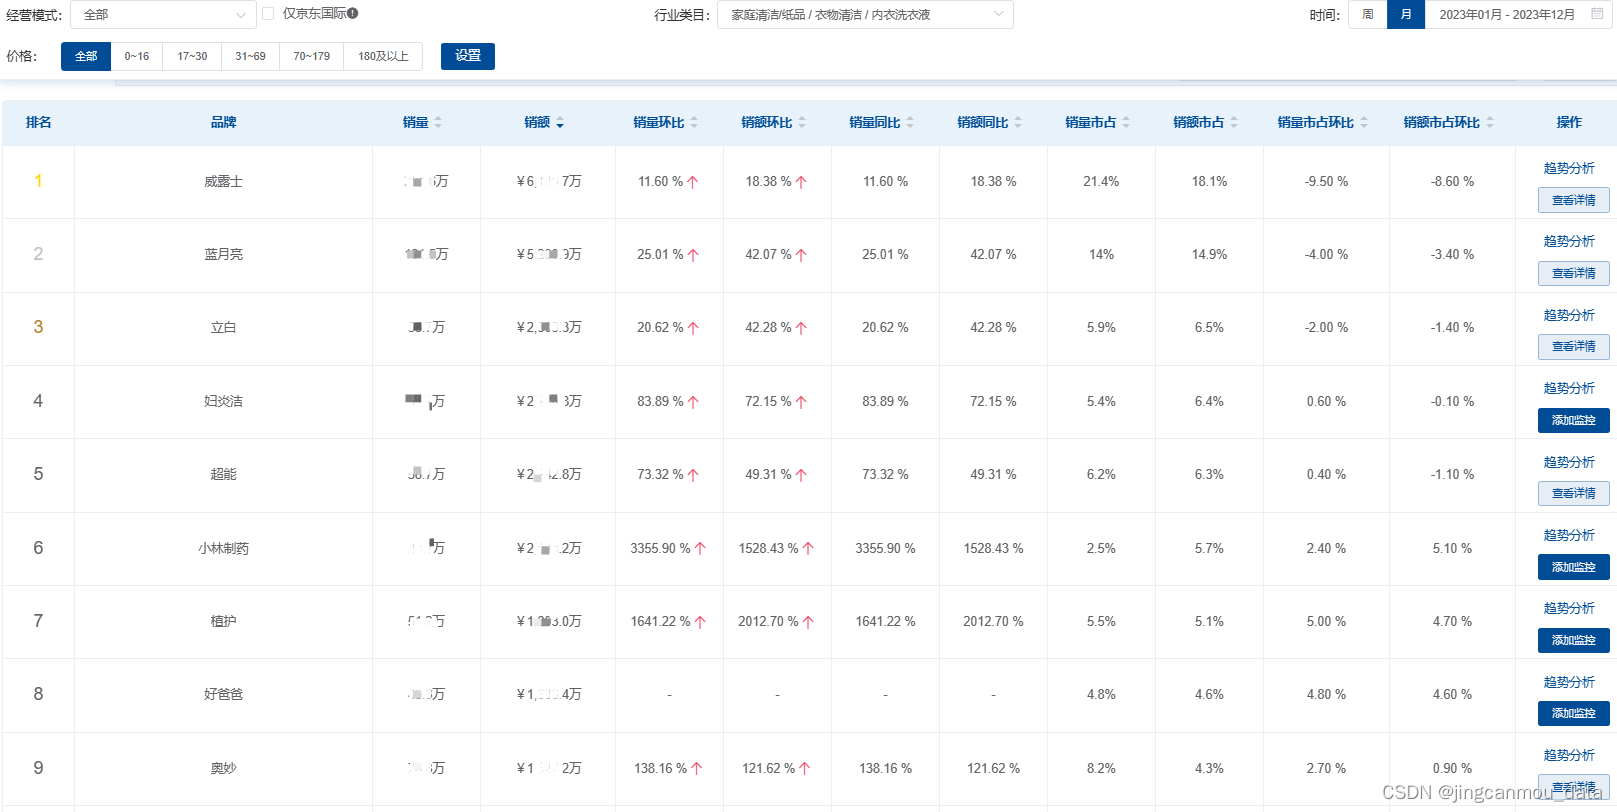
Task: Sort by 销额市占 column sort icon
Action: [1234, 123]
